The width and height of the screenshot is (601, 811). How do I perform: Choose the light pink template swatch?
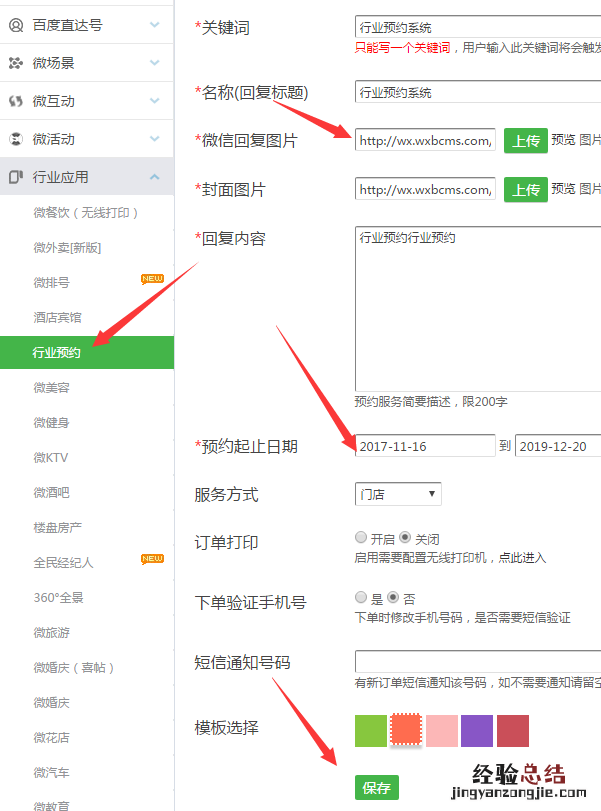(x=442, y=730)
